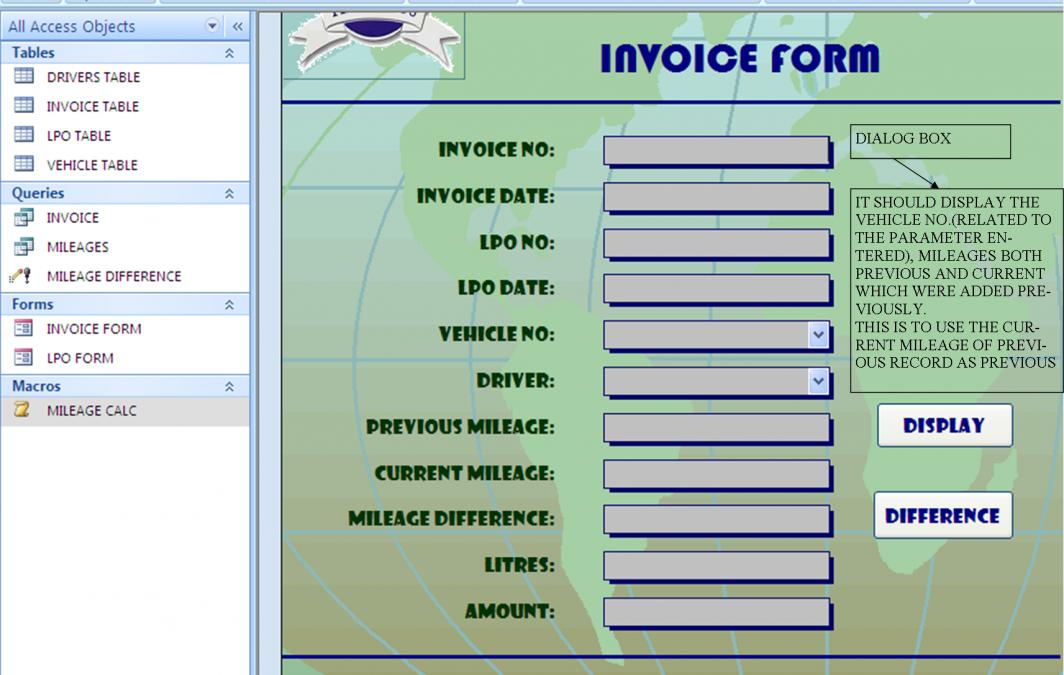The width and height of the screenshot is (1064, 675).
Task: Collapse the Forms group
Action: click(229, 305)
